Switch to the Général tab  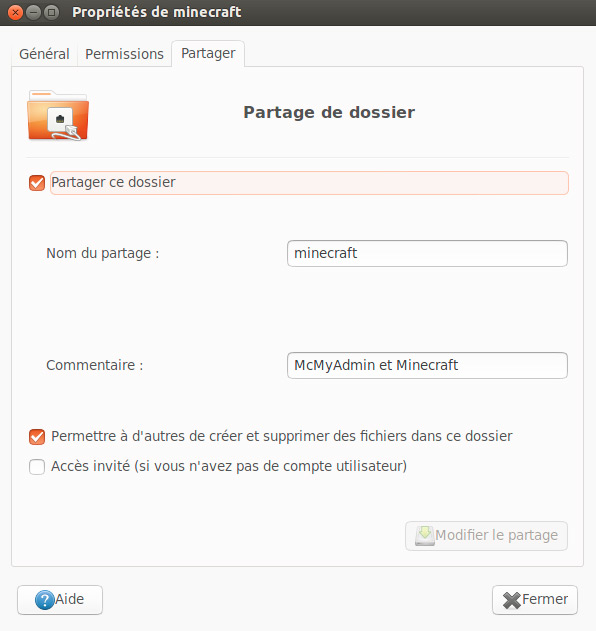click(x=44, y=54)
